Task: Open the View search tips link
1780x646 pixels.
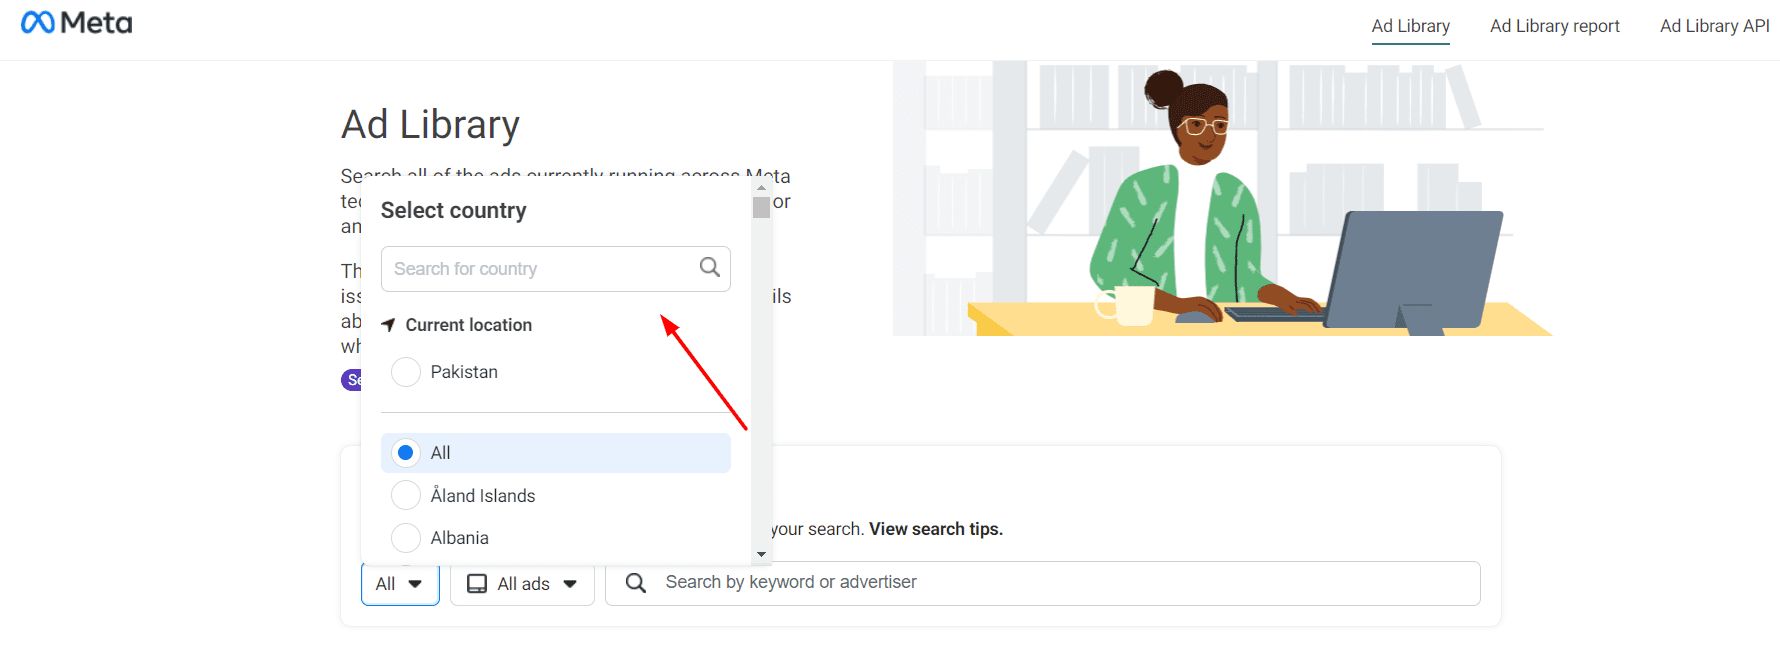Action: pyautogui.click(x=936, y=529)
